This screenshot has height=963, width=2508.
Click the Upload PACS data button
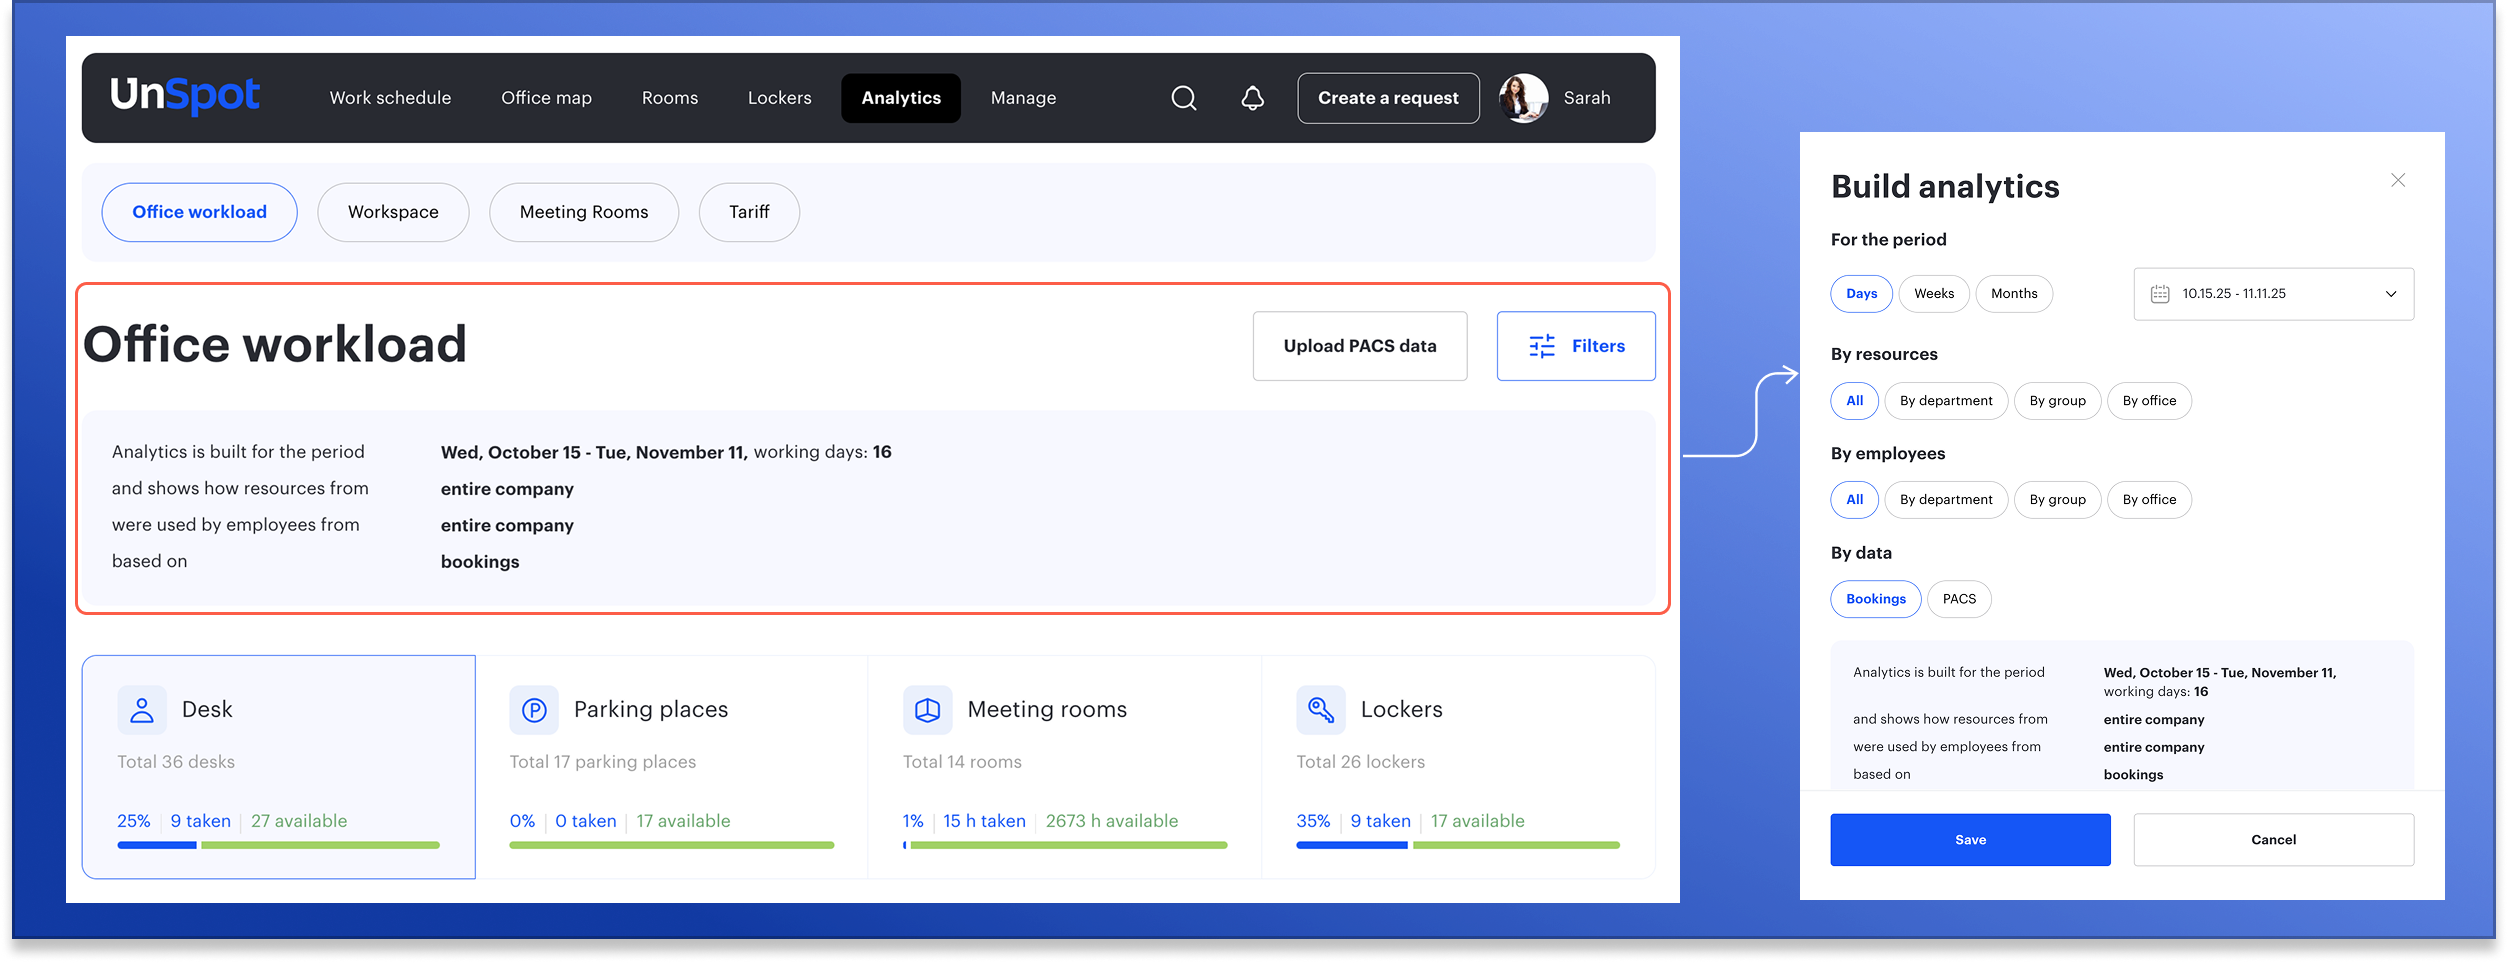pyautogui.click(x=1359, y=346)
